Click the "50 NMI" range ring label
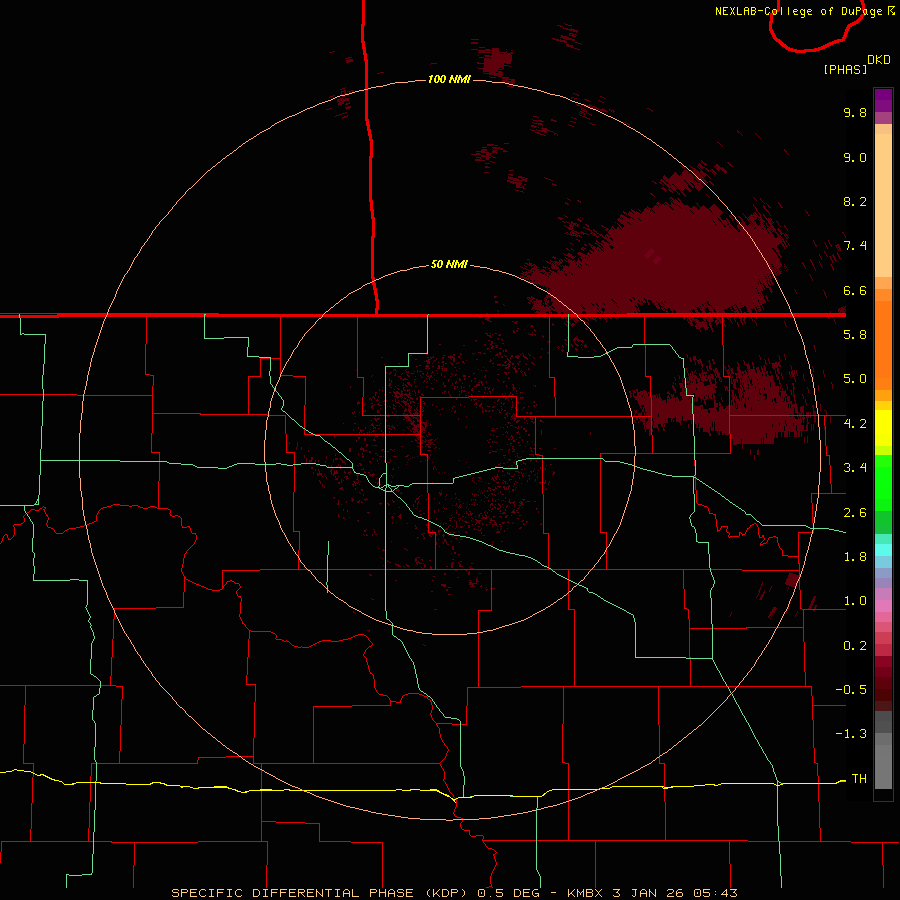Screen dimensions: 900x900 tap(449, 264)
